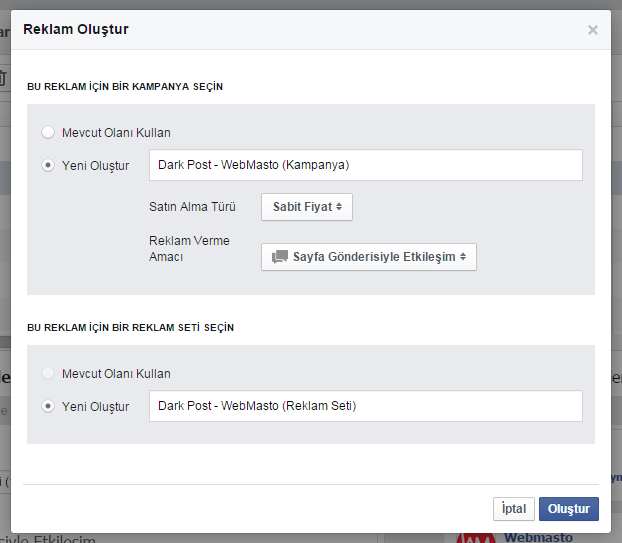The width and height of the screenshot is (622, 543).
Task: Close the Reklam Oluştur dialog
Action: pyautogui.click(x=593, y=30)
